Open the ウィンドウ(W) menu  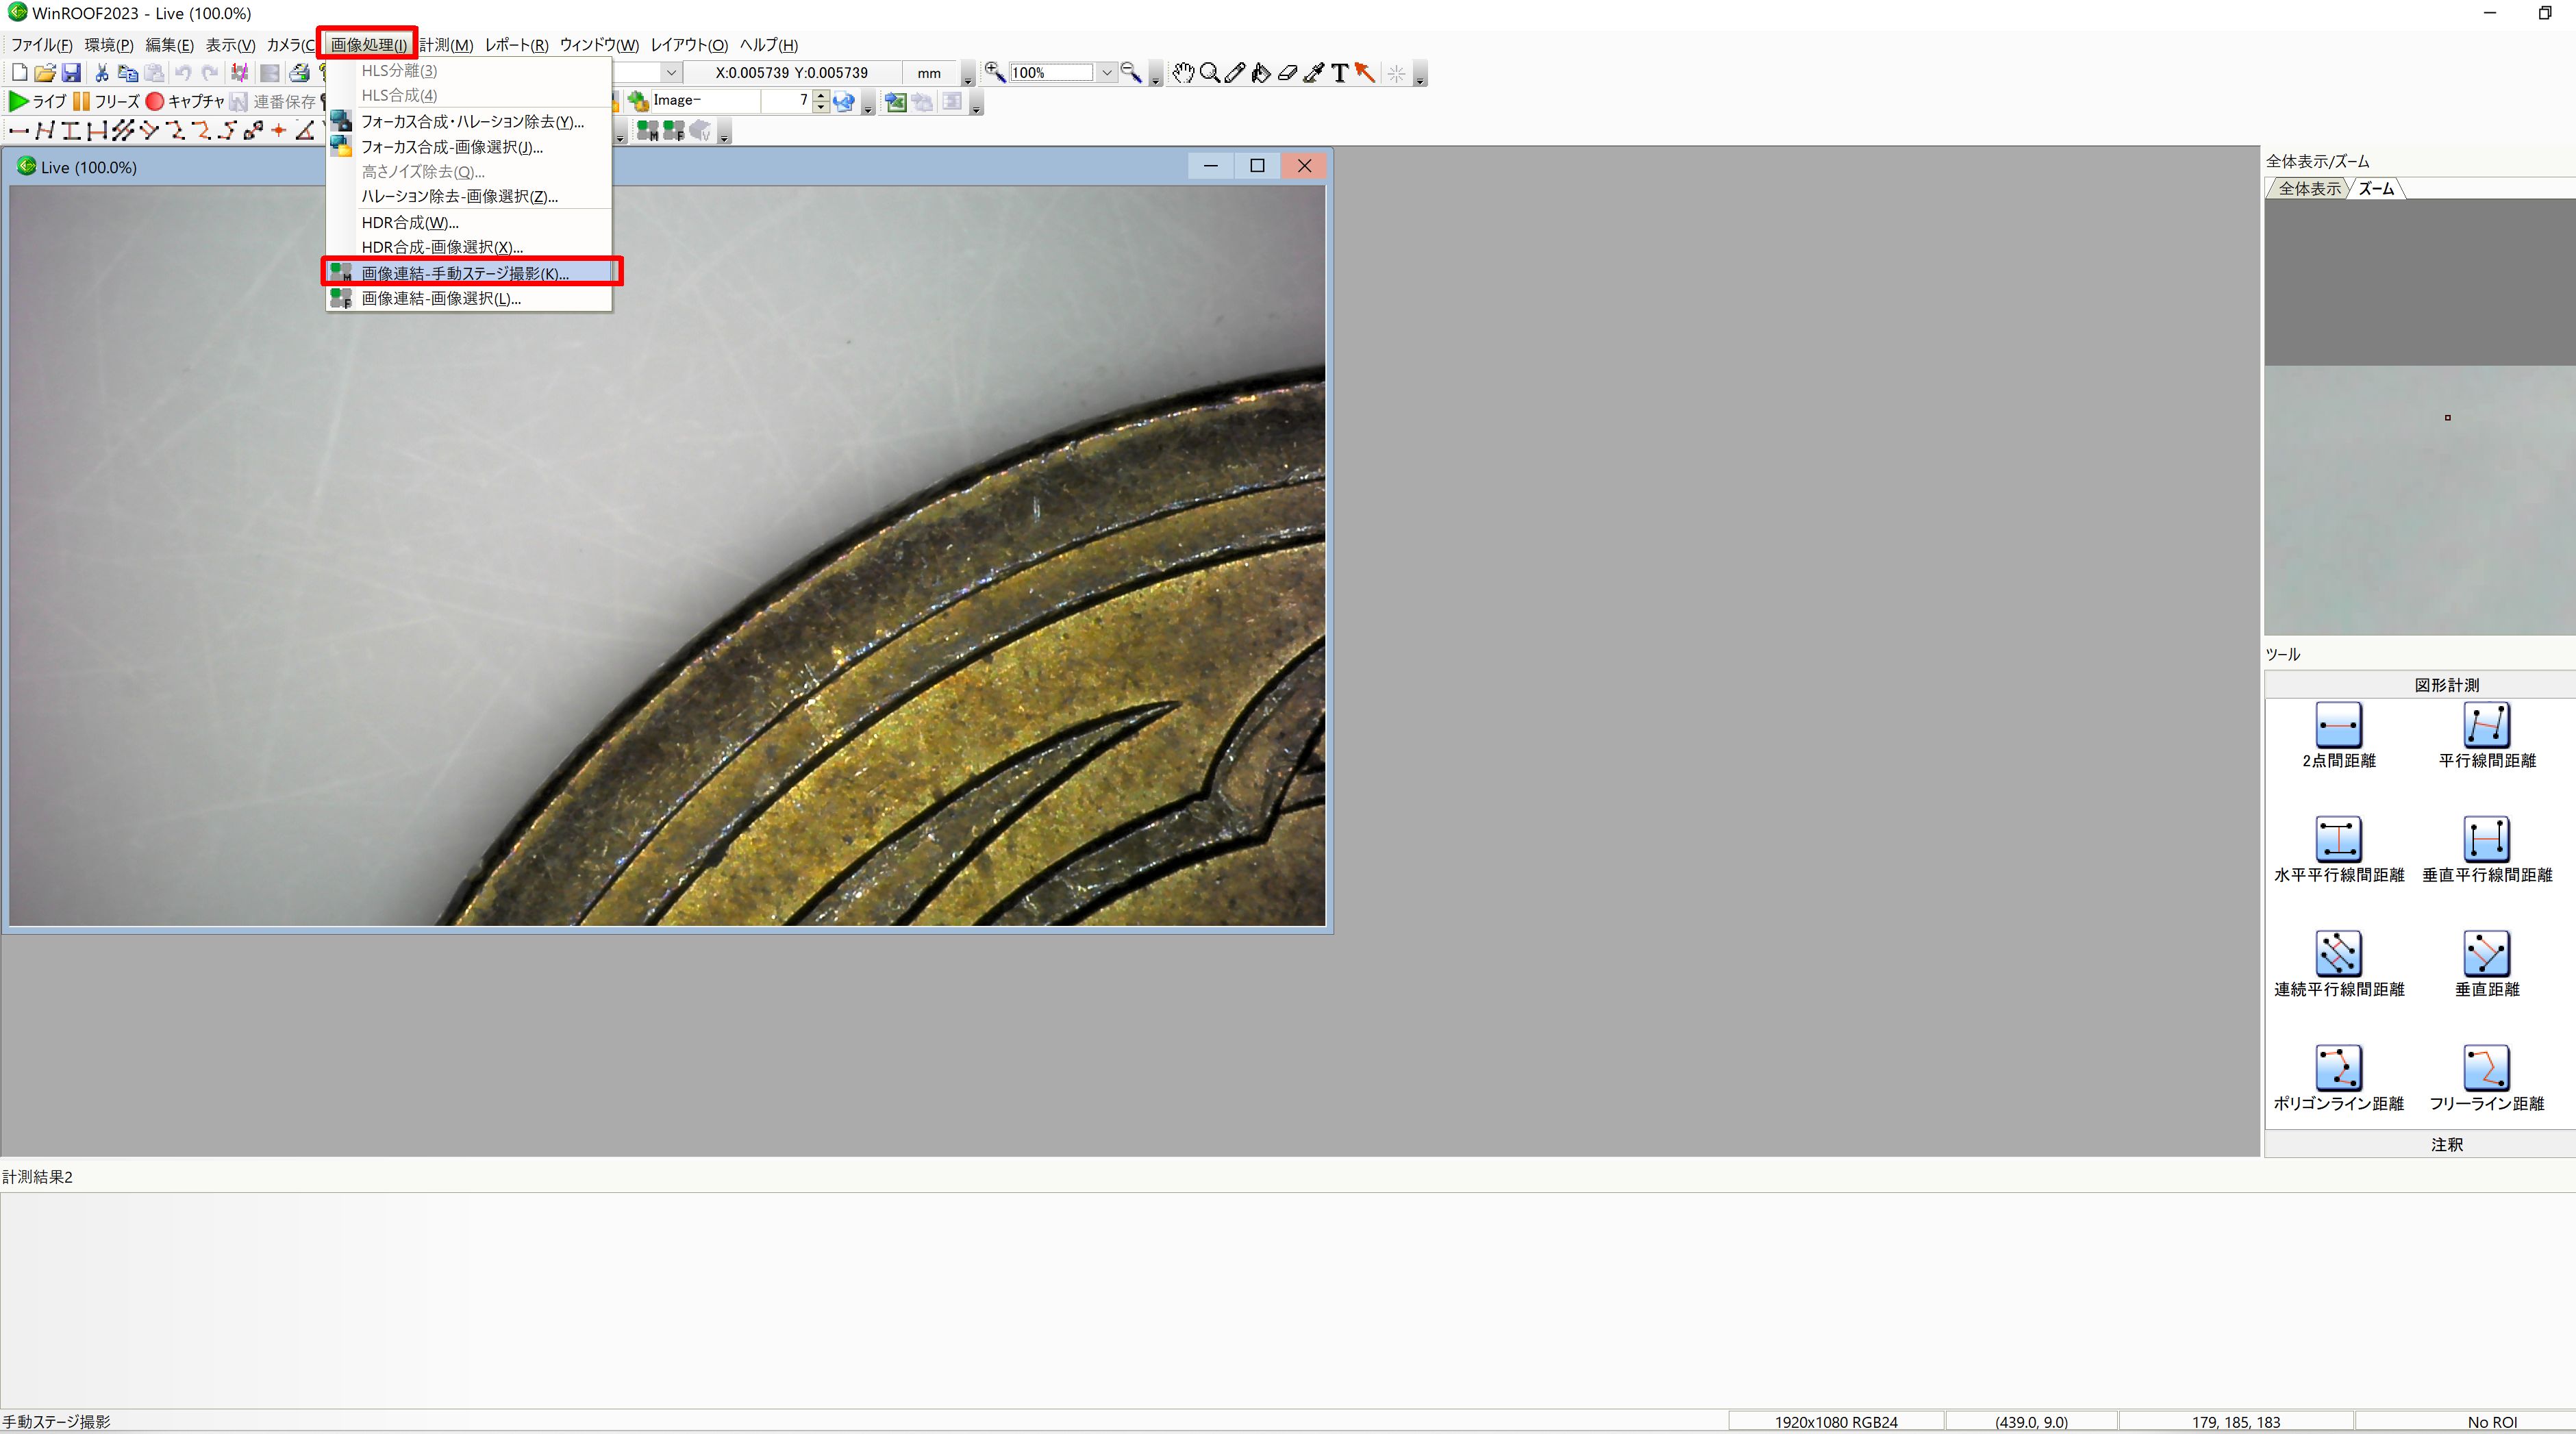tap(599, 45)
